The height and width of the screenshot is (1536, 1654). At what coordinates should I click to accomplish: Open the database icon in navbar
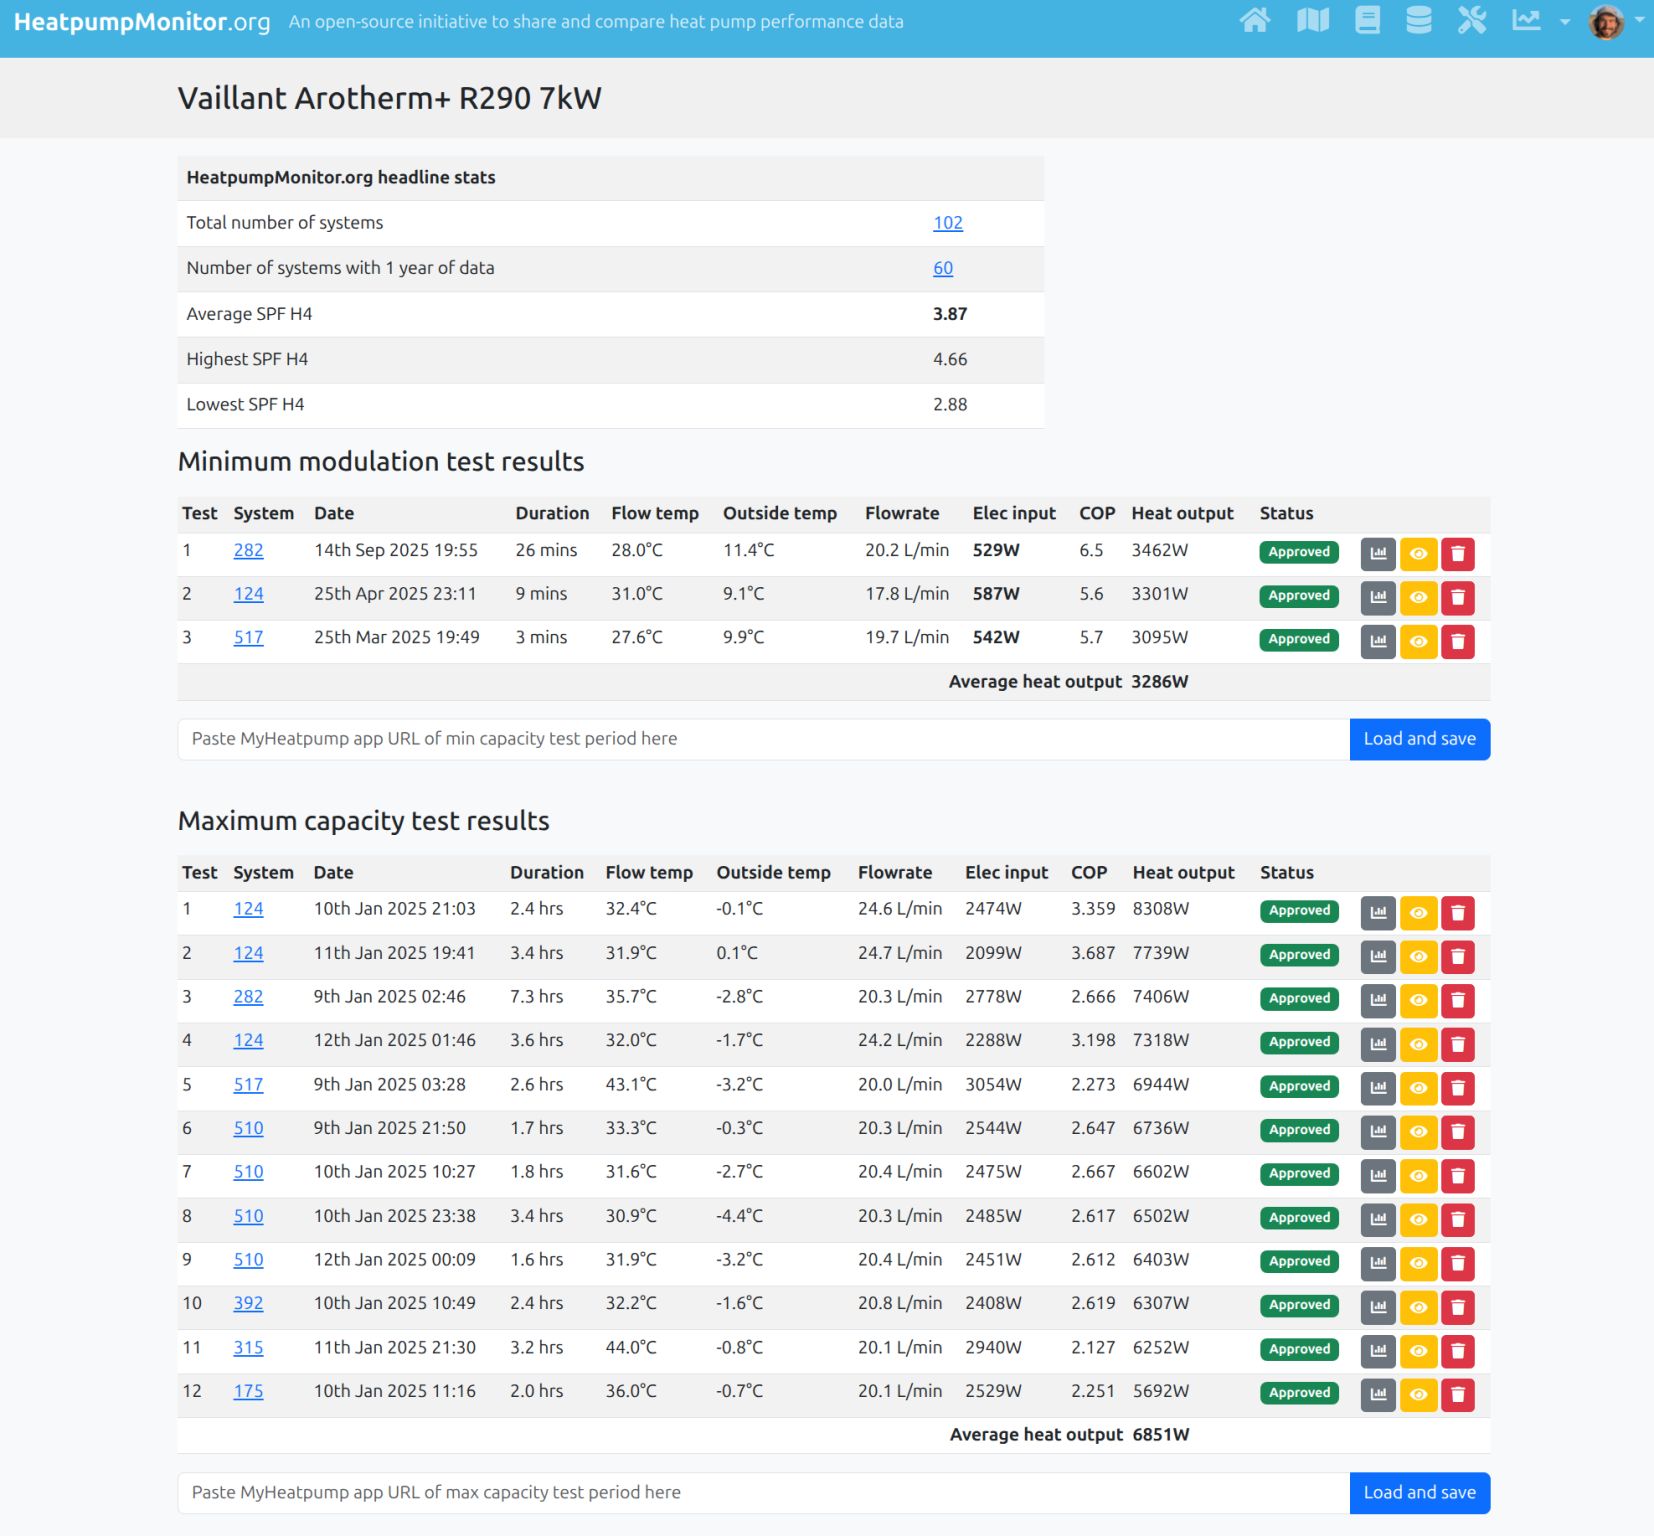click(x=1418, y=21)
